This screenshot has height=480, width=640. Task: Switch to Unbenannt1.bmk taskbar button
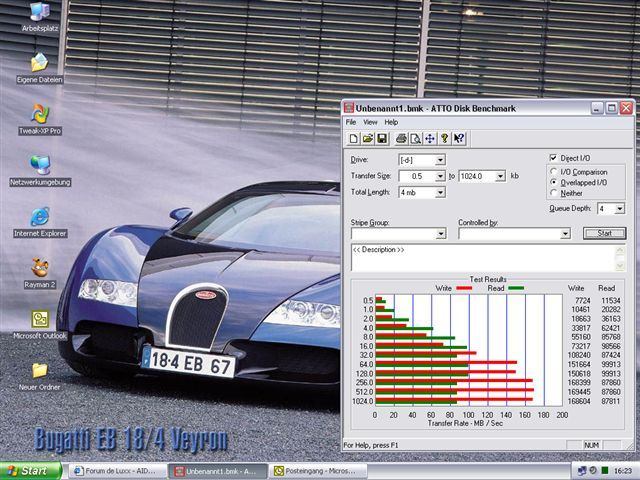(218, 471)
